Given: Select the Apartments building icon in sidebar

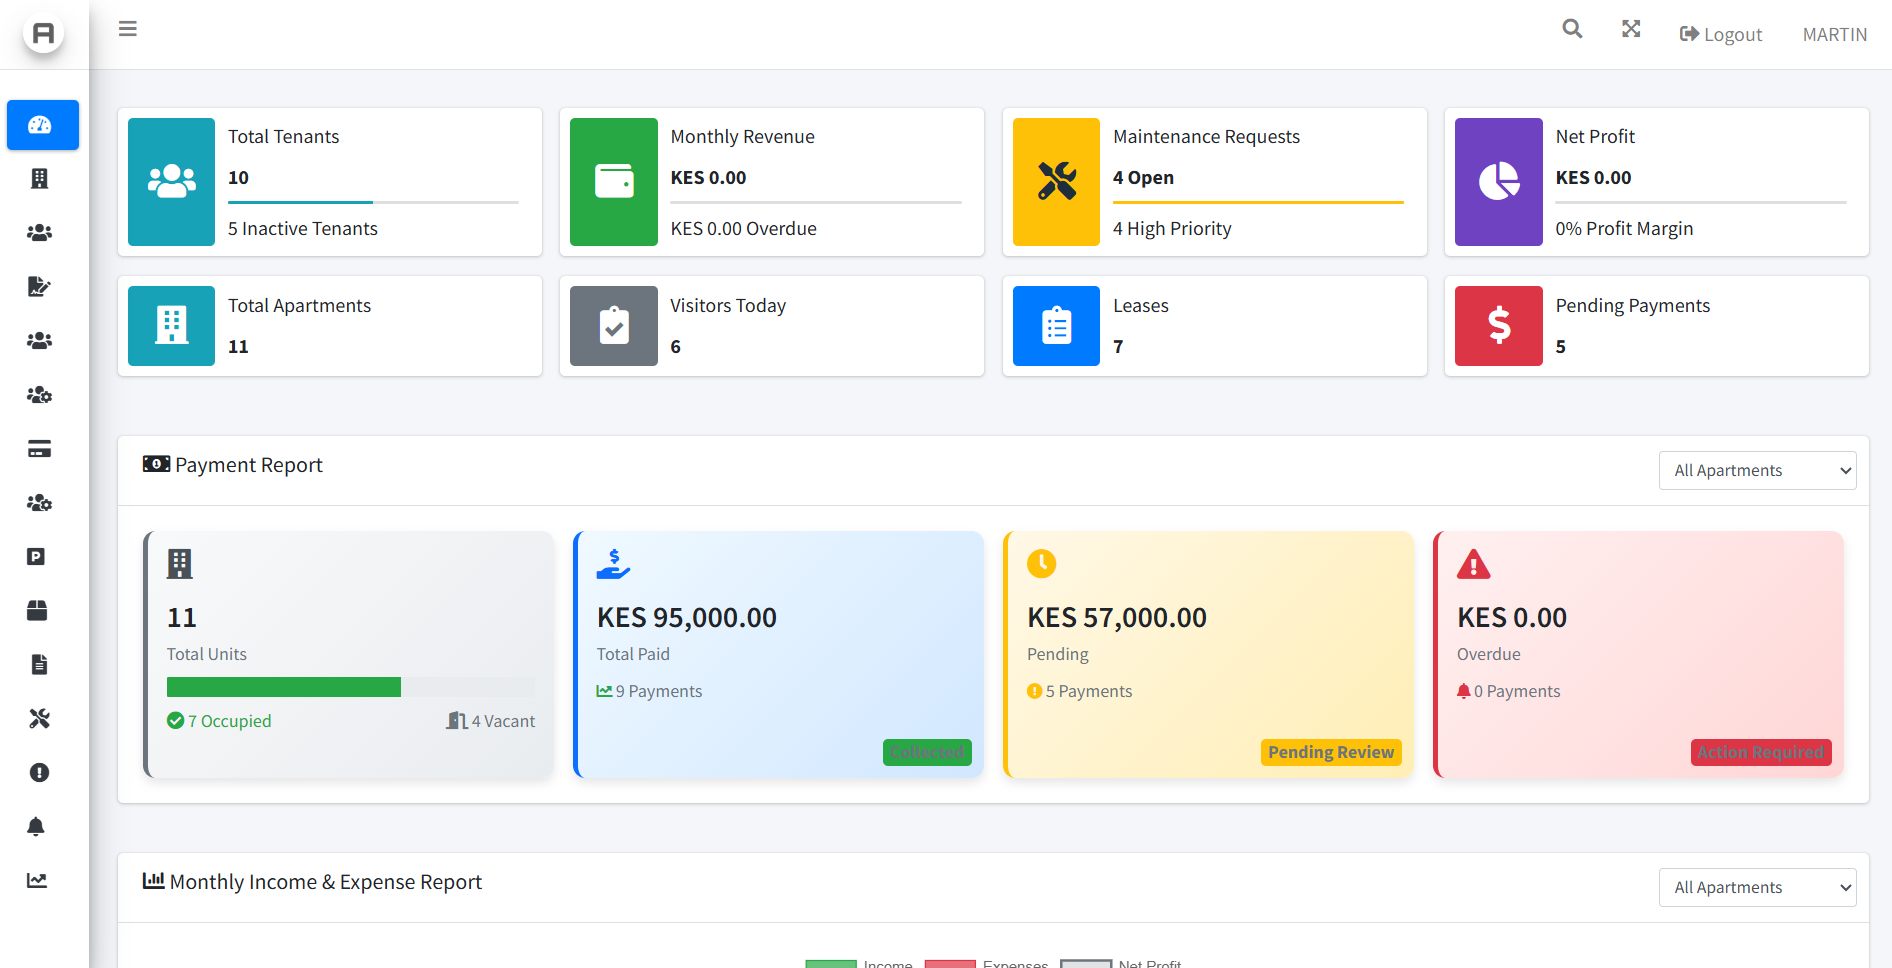Looking at the screenshot, I should 40,178.
